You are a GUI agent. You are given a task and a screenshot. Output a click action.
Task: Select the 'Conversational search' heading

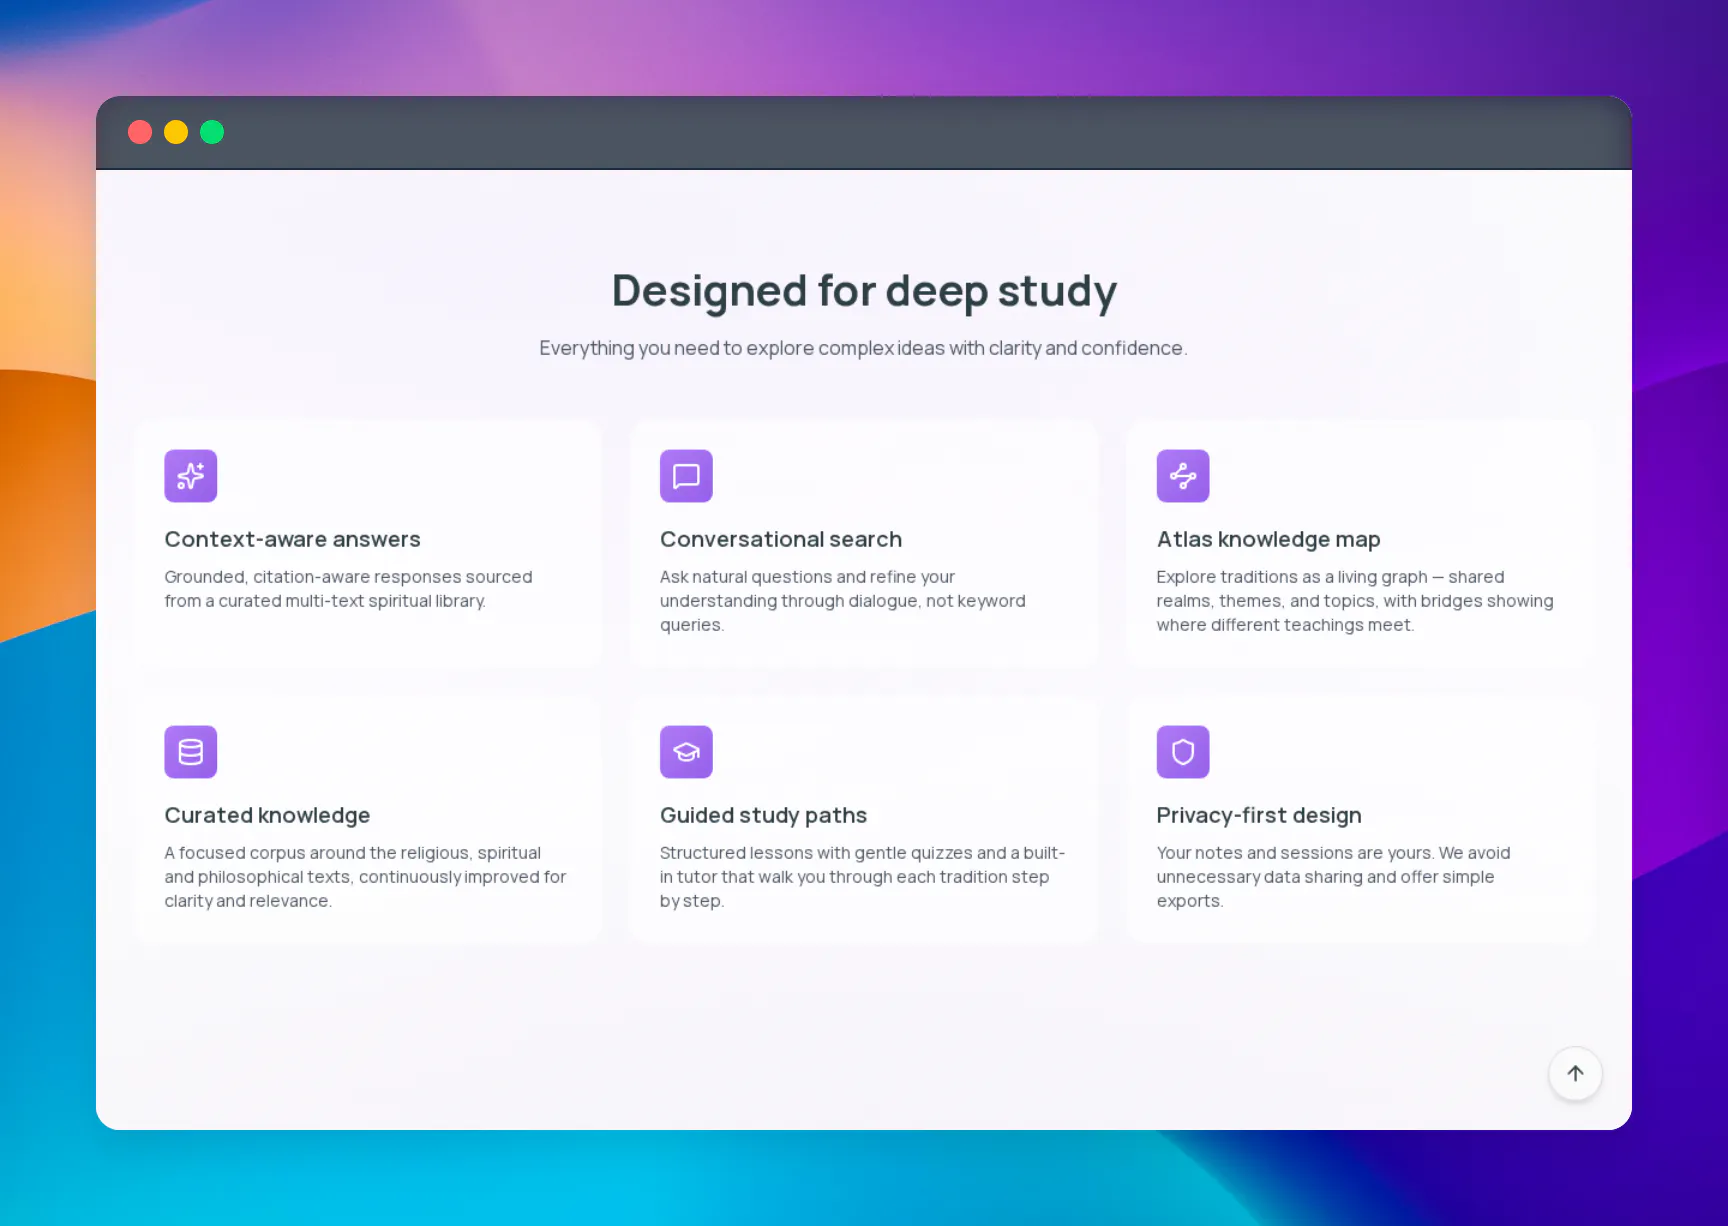(781, 539)
